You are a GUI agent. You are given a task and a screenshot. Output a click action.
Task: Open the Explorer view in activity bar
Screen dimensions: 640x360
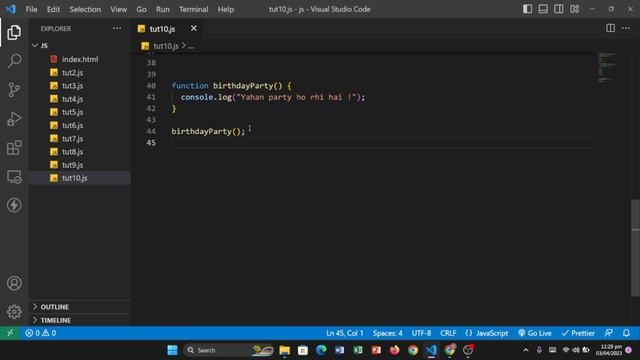(x=14, y=32)
